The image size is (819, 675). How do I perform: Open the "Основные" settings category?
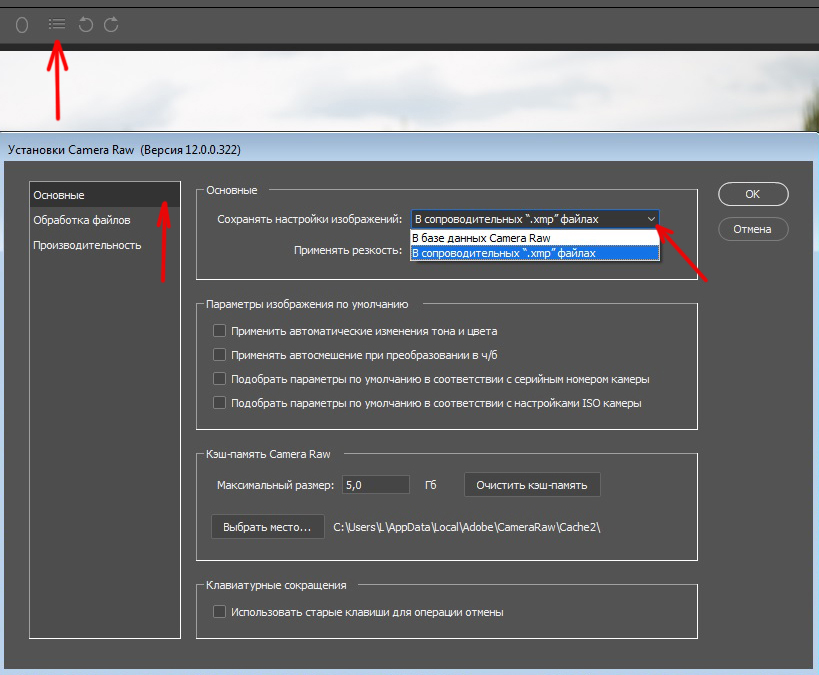click(59, 194)
